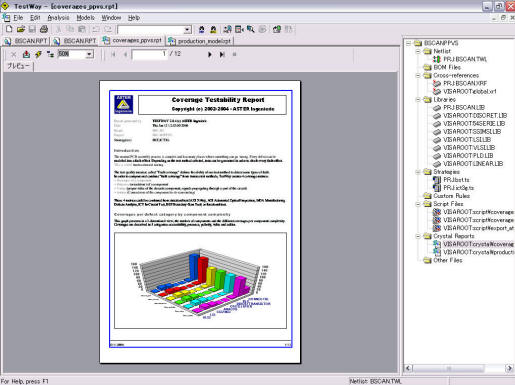Screen dimensions: 515x385
Task: Click the New document toolbar icon
Action: tap(9, 29)
